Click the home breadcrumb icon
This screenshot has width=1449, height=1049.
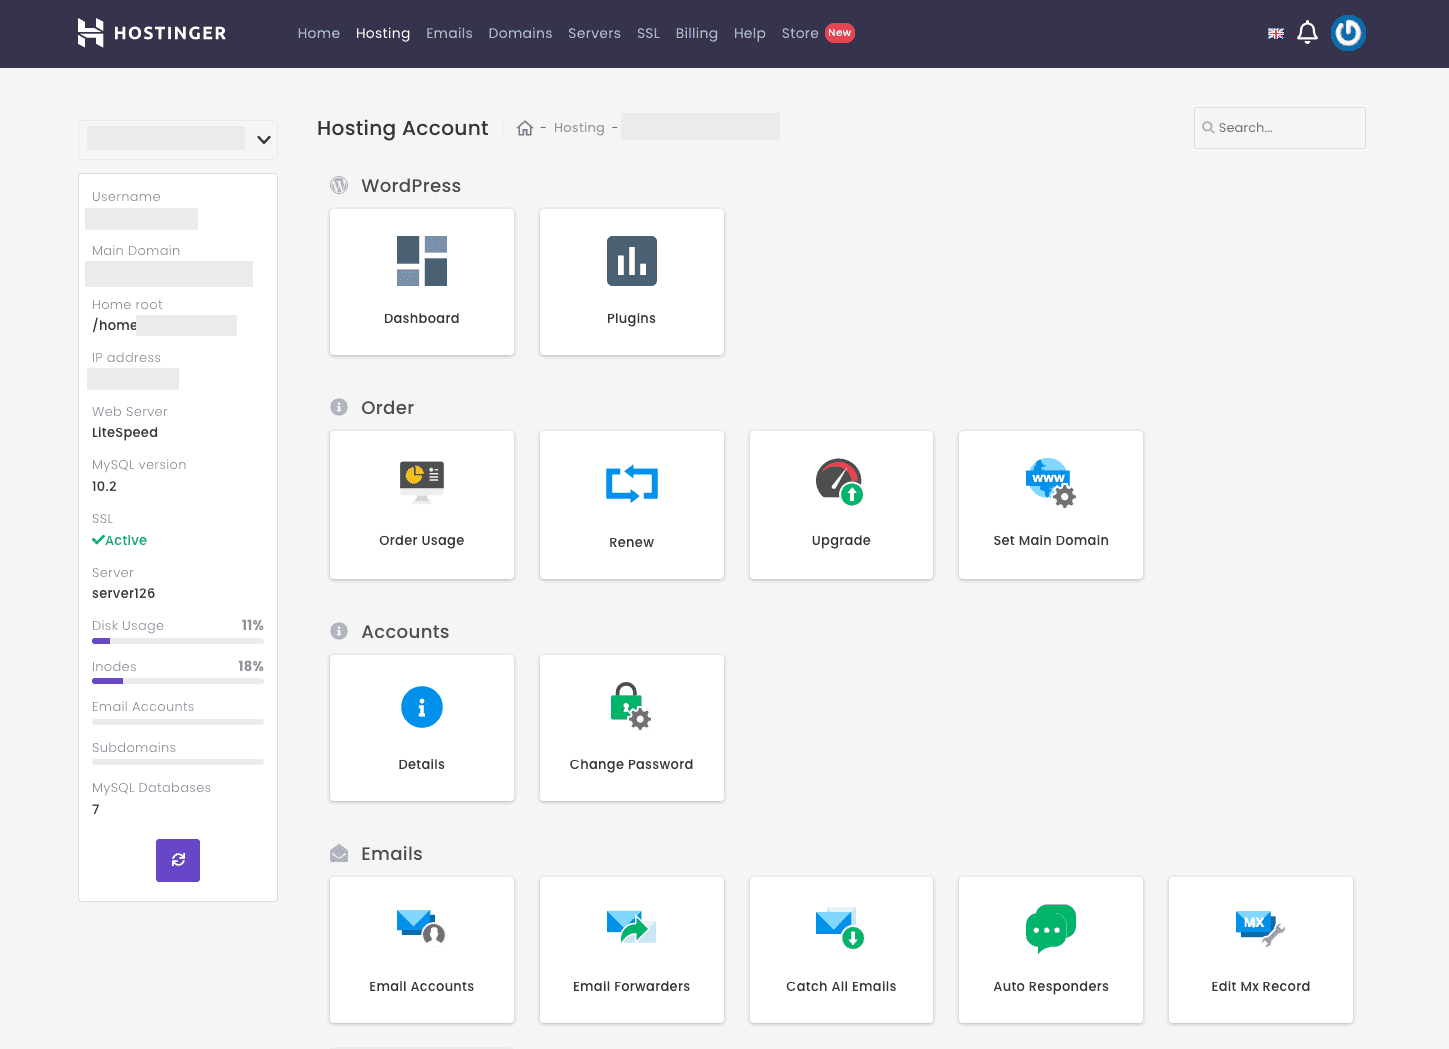point(525,128)
